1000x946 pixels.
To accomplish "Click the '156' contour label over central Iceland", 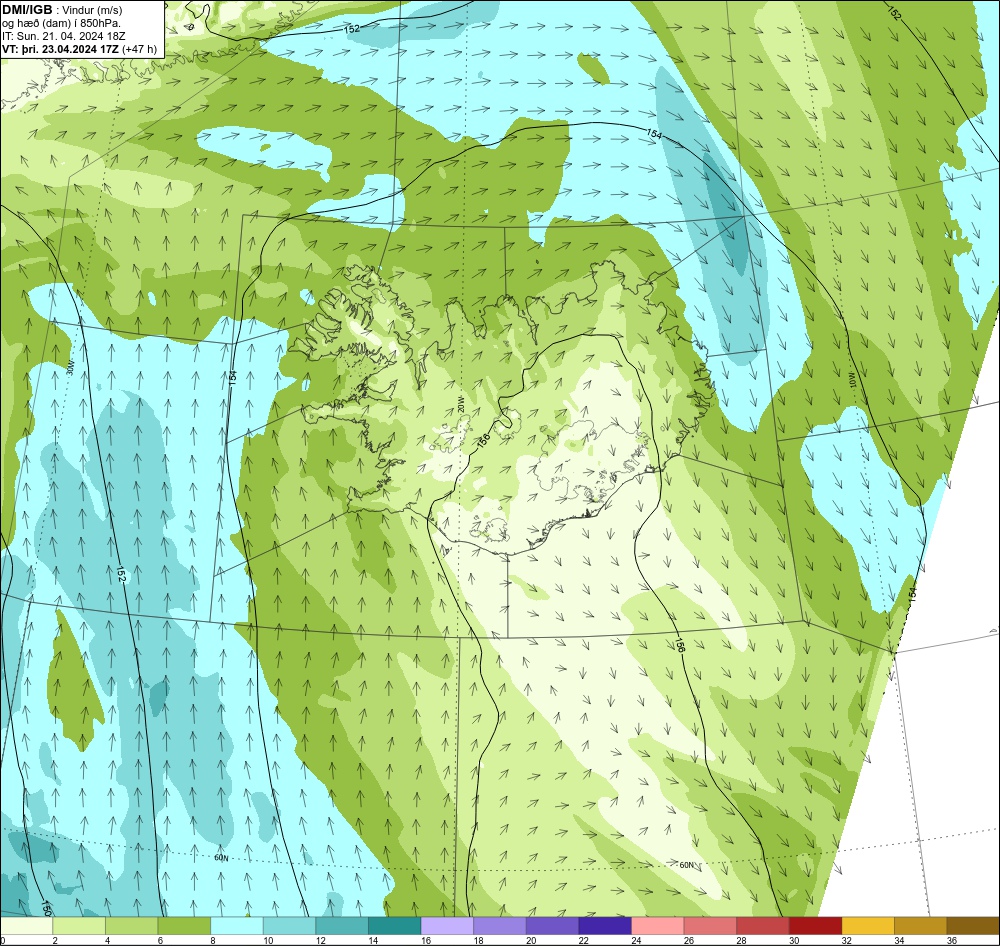I will click(x=483, y=440).
